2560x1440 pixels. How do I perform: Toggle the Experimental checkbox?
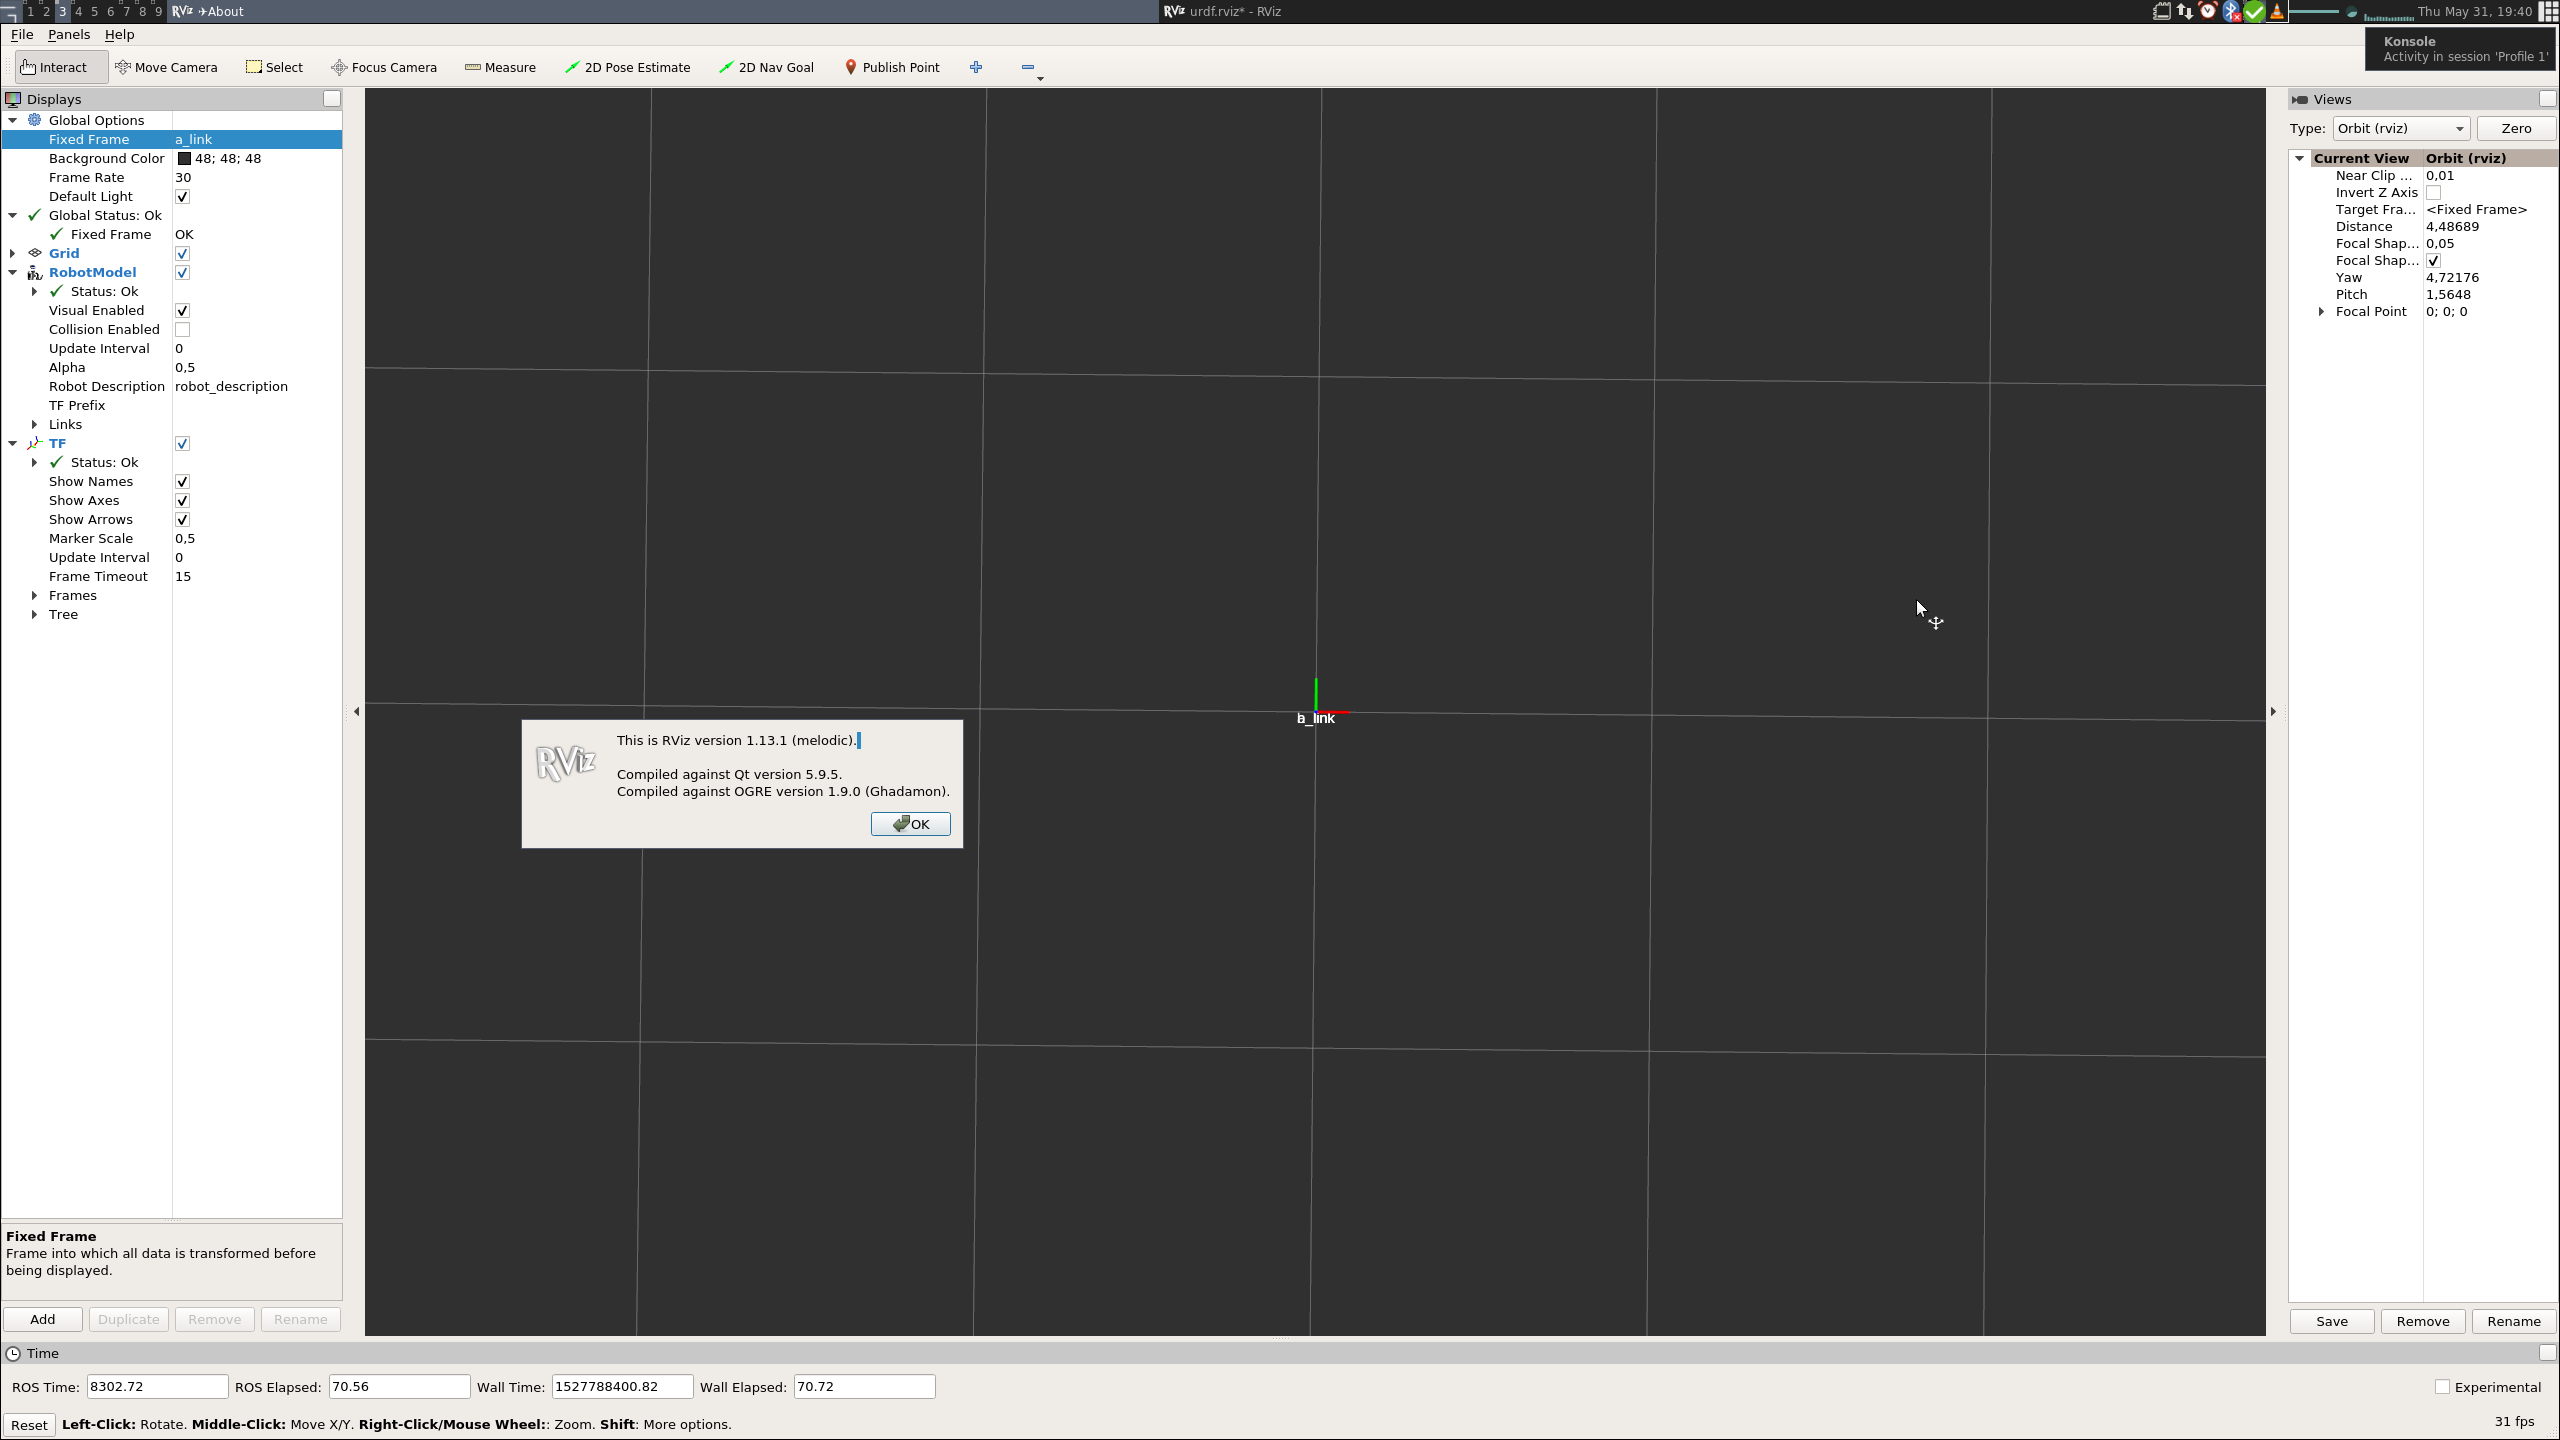click(2442, 1387)
